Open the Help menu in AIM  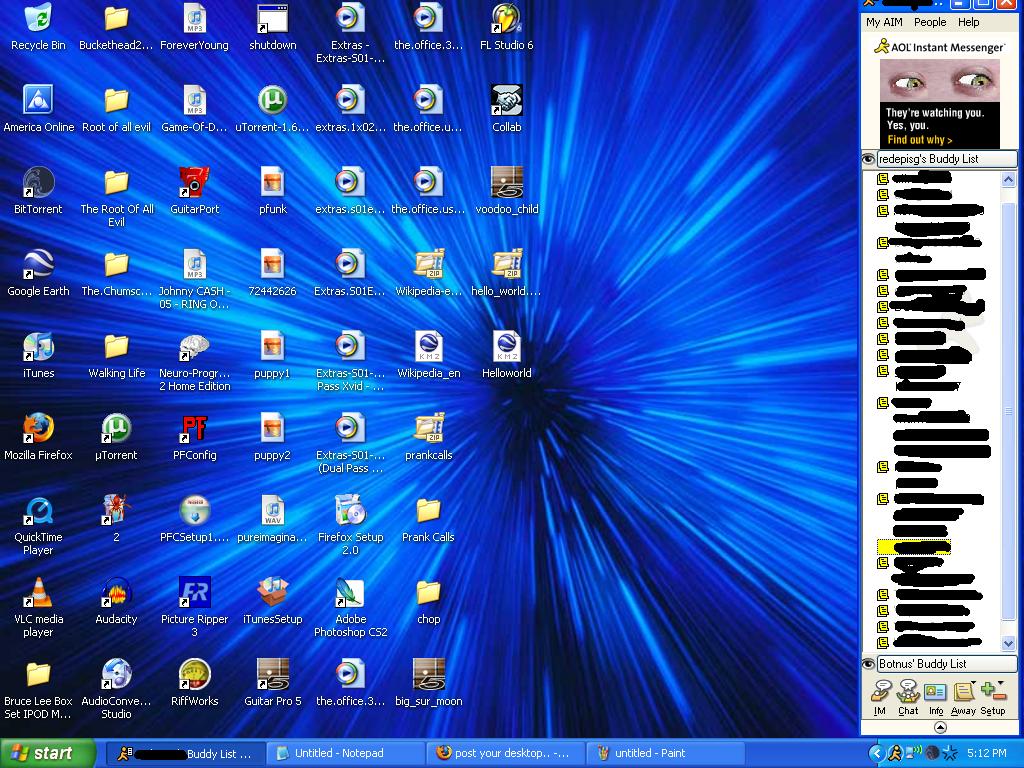pos(968,22)
